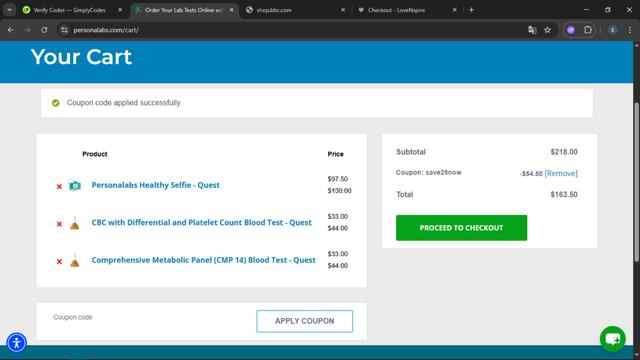Close the Verify Codes SimplyCodes tab
640x360 pixels.
pyautogui.click(x=120, y=10)
